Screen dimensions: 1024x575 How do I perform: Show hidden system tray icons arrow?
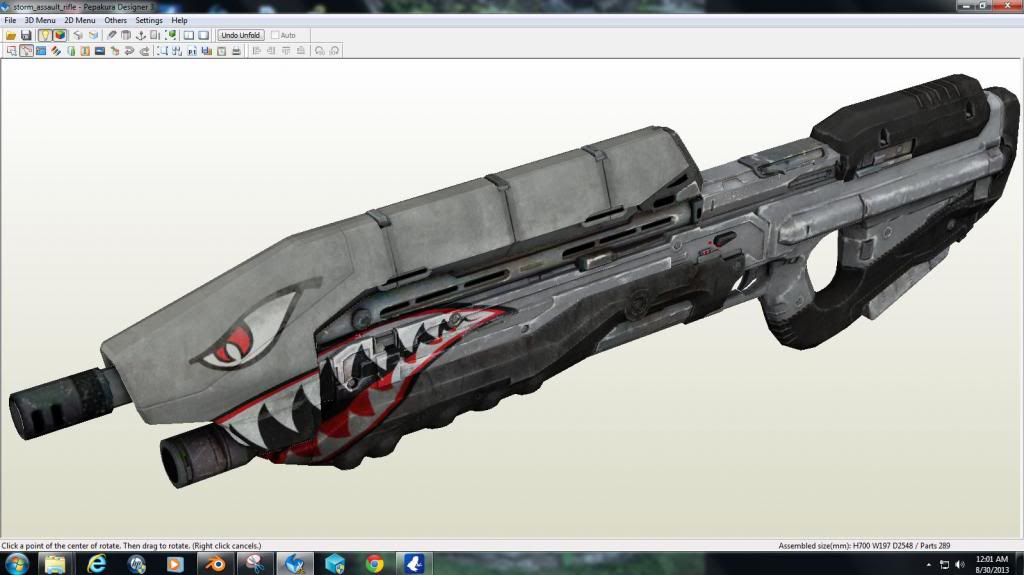click(x=929, y=565)
